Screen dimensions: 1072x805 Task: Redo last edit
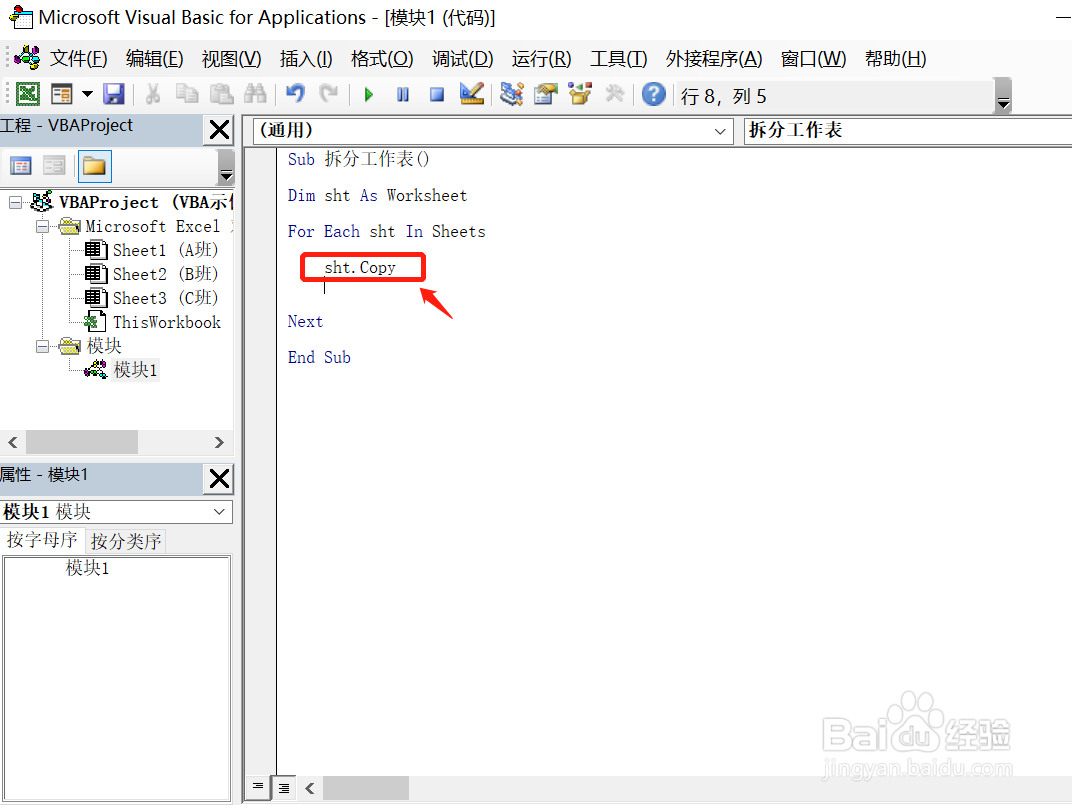329,94
